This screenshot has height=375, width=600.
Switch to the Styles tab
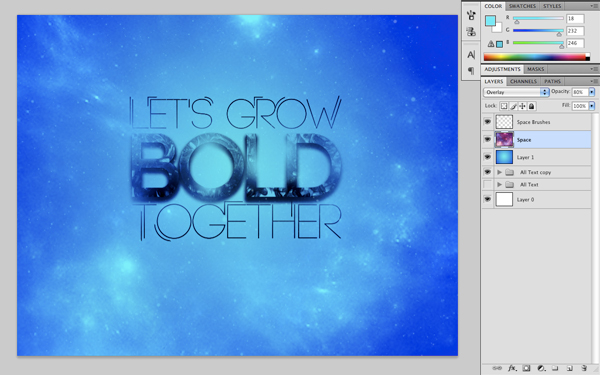[552, 6]
